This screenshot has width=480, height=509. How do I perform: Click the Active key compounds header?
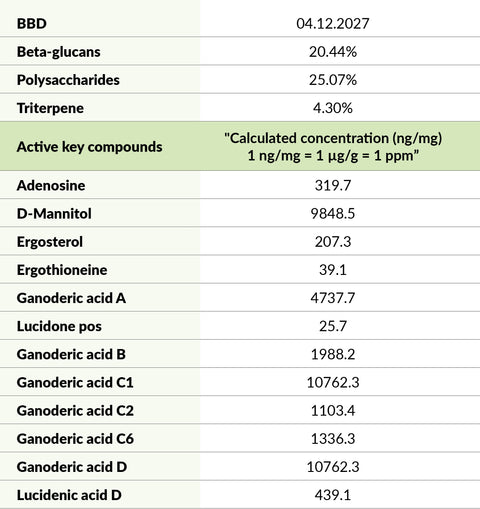tap(90, 147)
